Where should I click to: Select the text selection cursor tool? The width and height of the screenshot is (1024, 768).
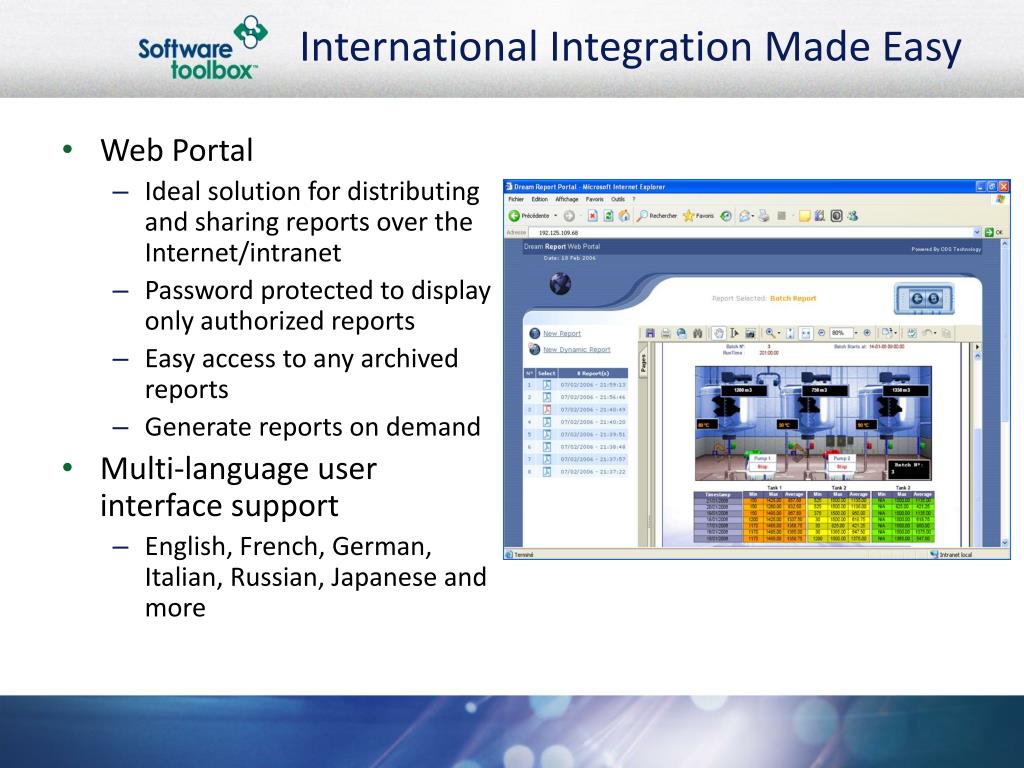[x=735, y=333]
